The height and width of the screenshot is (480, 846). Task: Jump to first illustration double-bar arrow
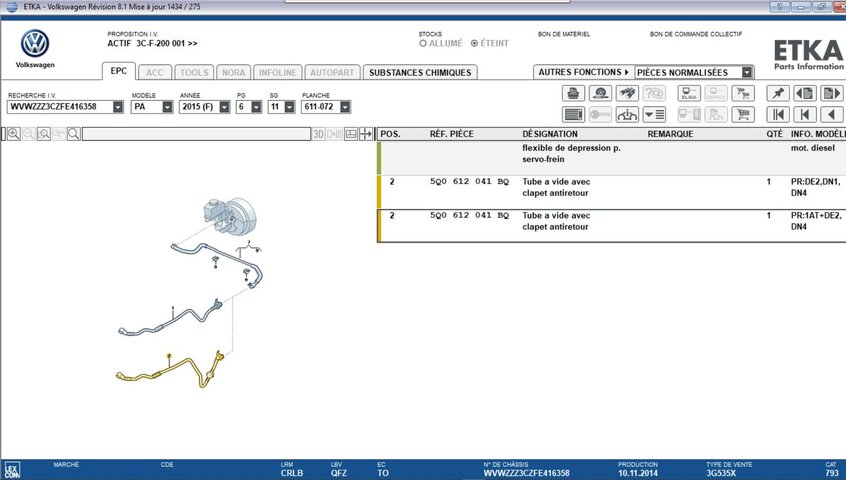tap(778, 114)
